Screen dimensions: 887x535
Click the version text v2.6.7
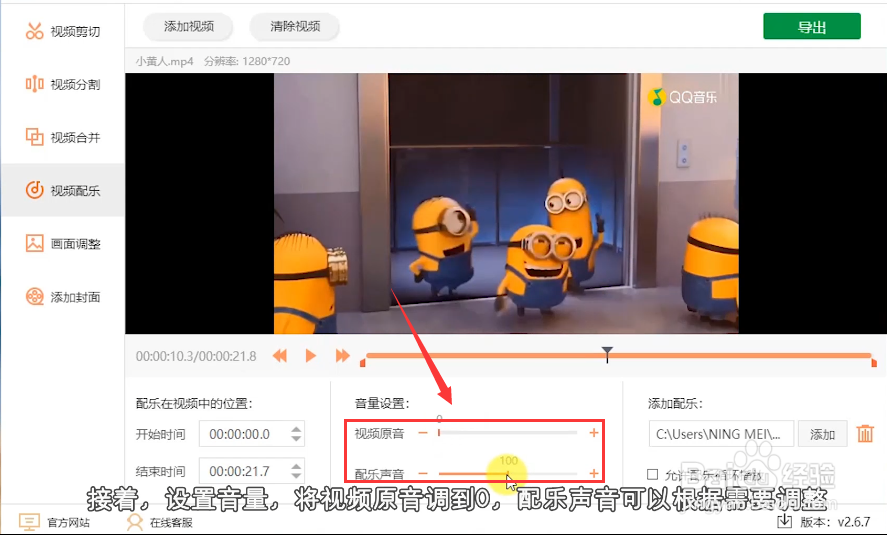click(x=854, y=522)
